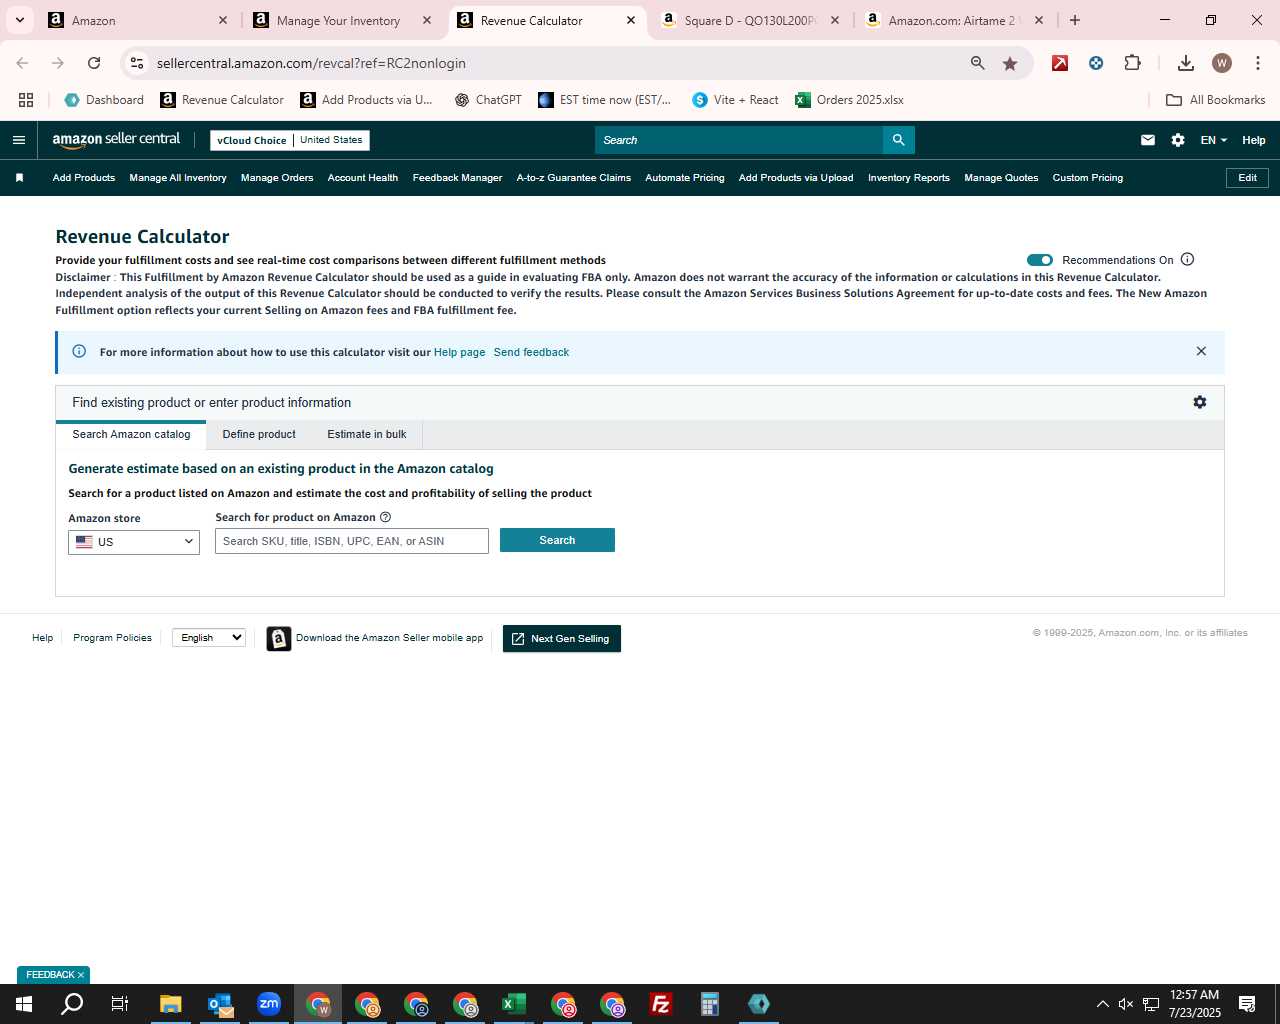Expand the EN language selector in header

[1213, 140]
